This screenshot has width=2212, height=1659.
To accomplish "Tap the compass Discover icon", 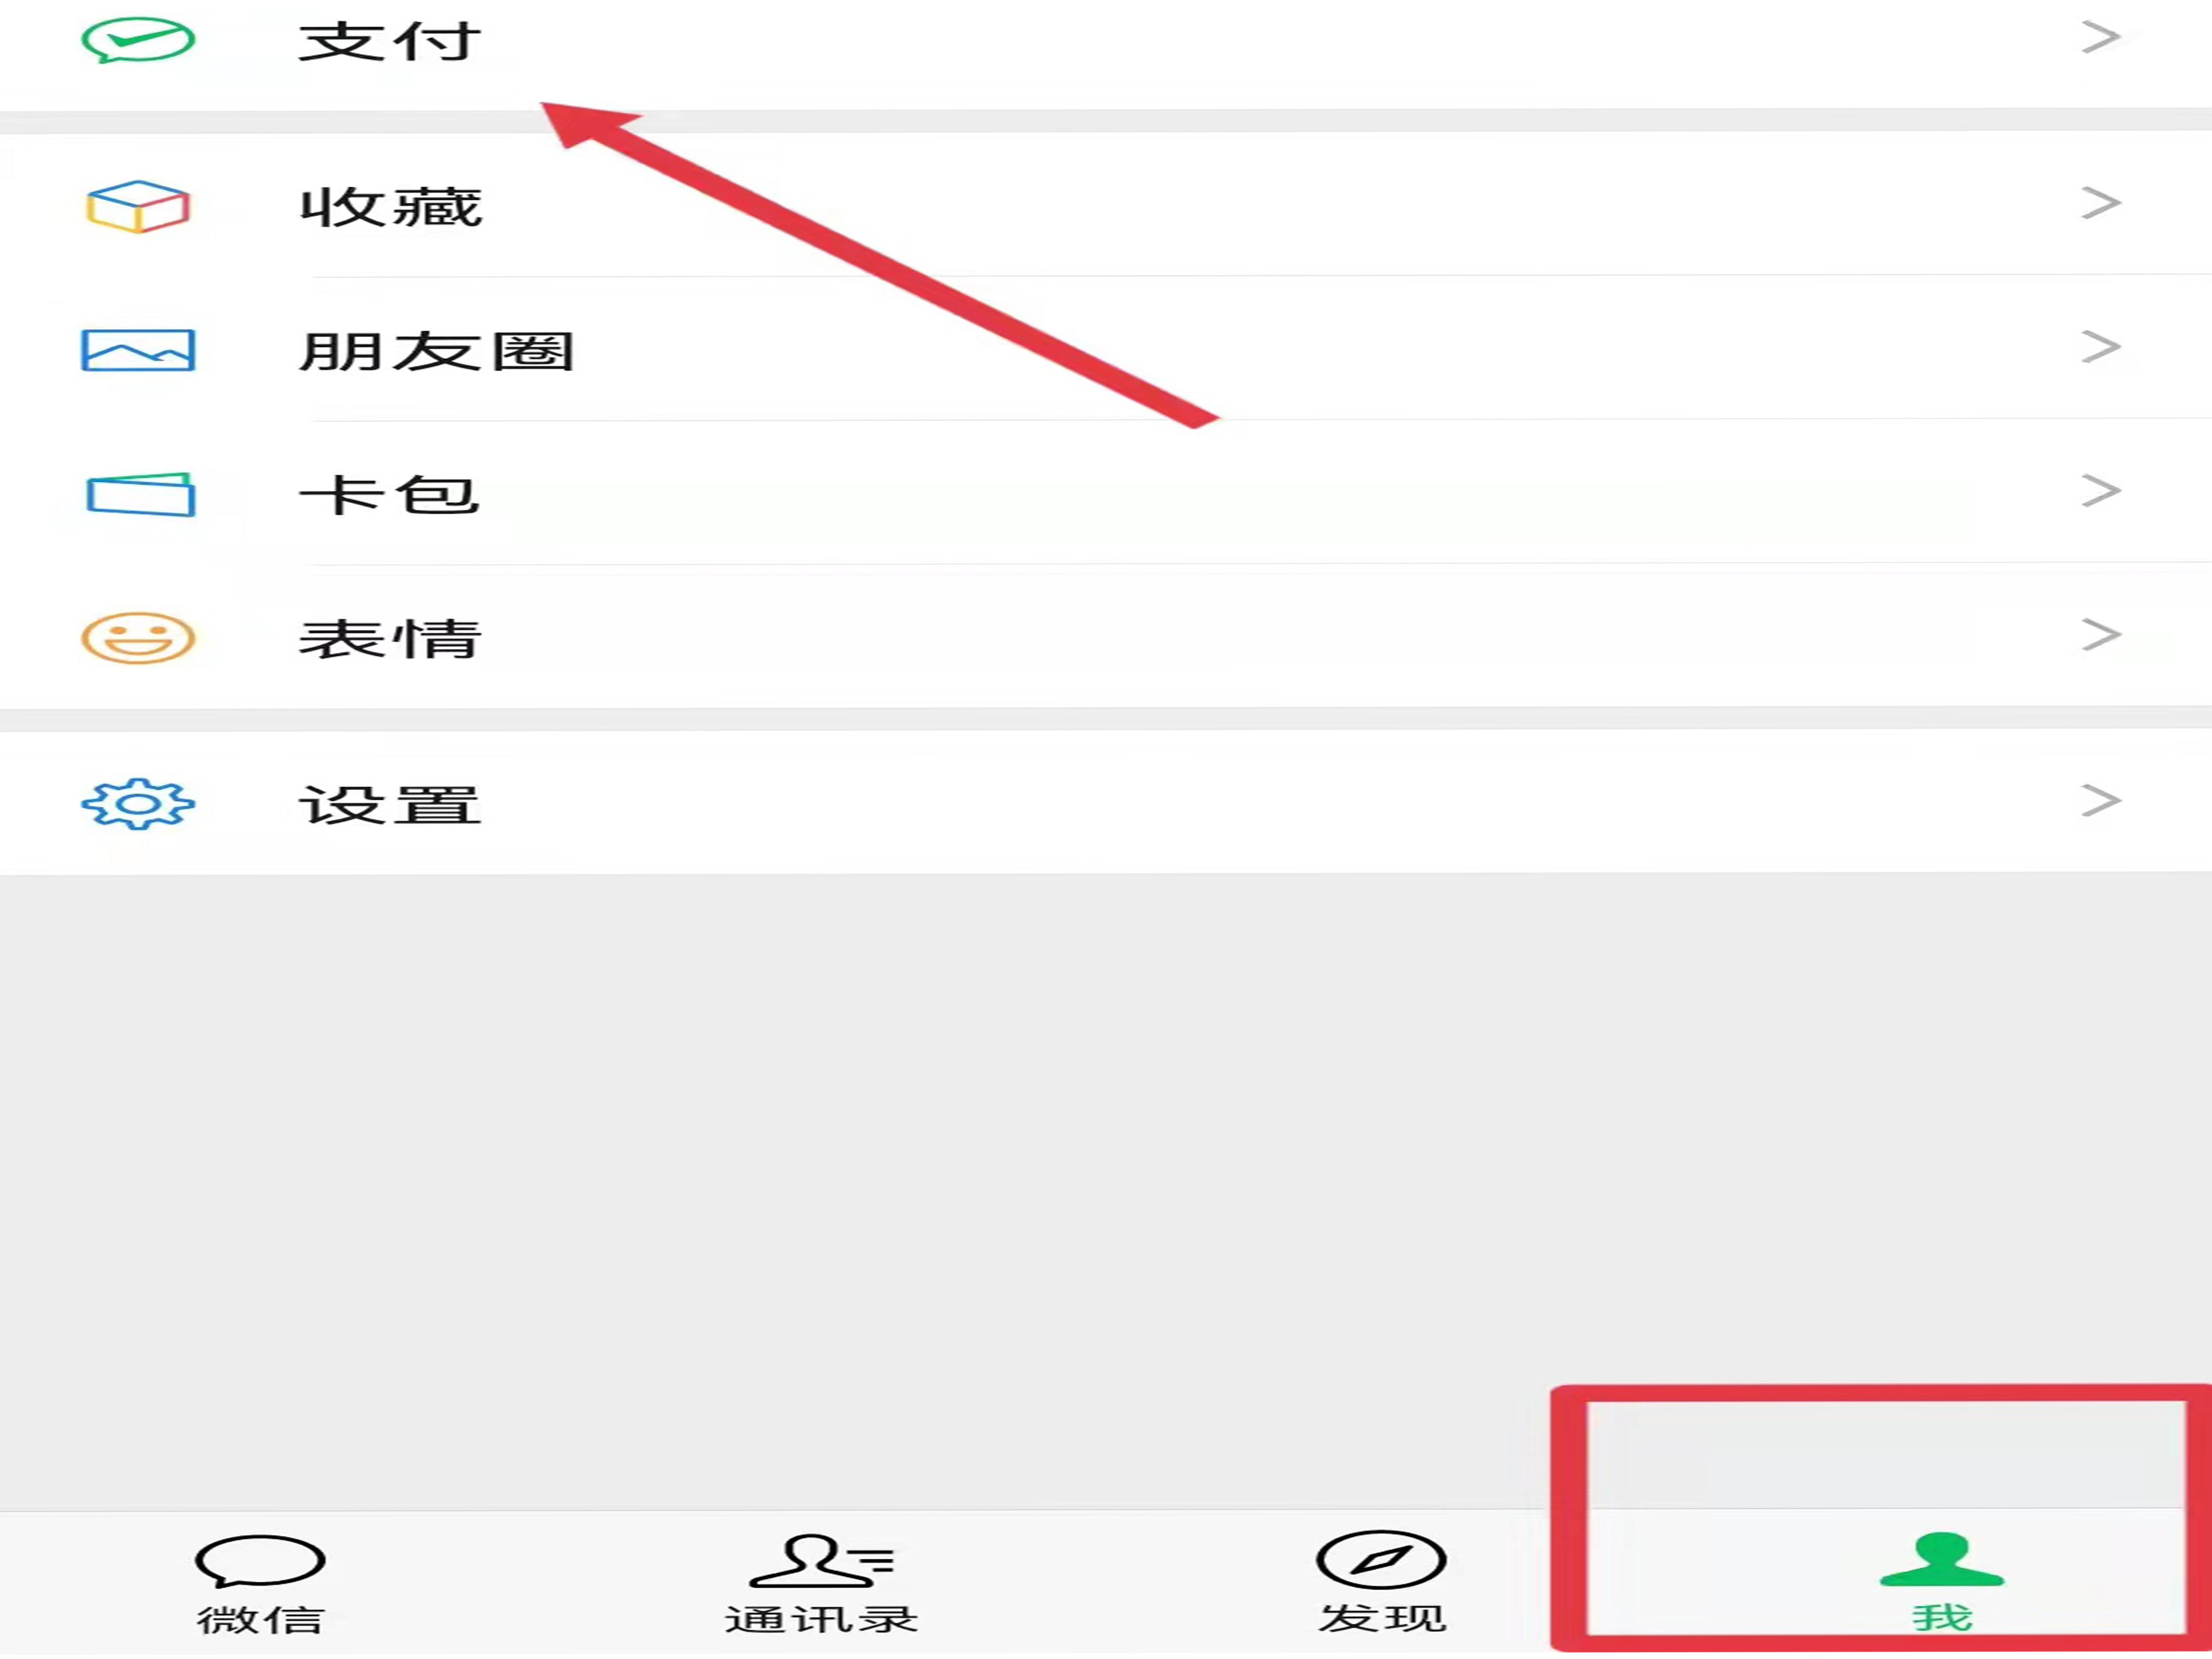I will (x=1381, y=1559).
